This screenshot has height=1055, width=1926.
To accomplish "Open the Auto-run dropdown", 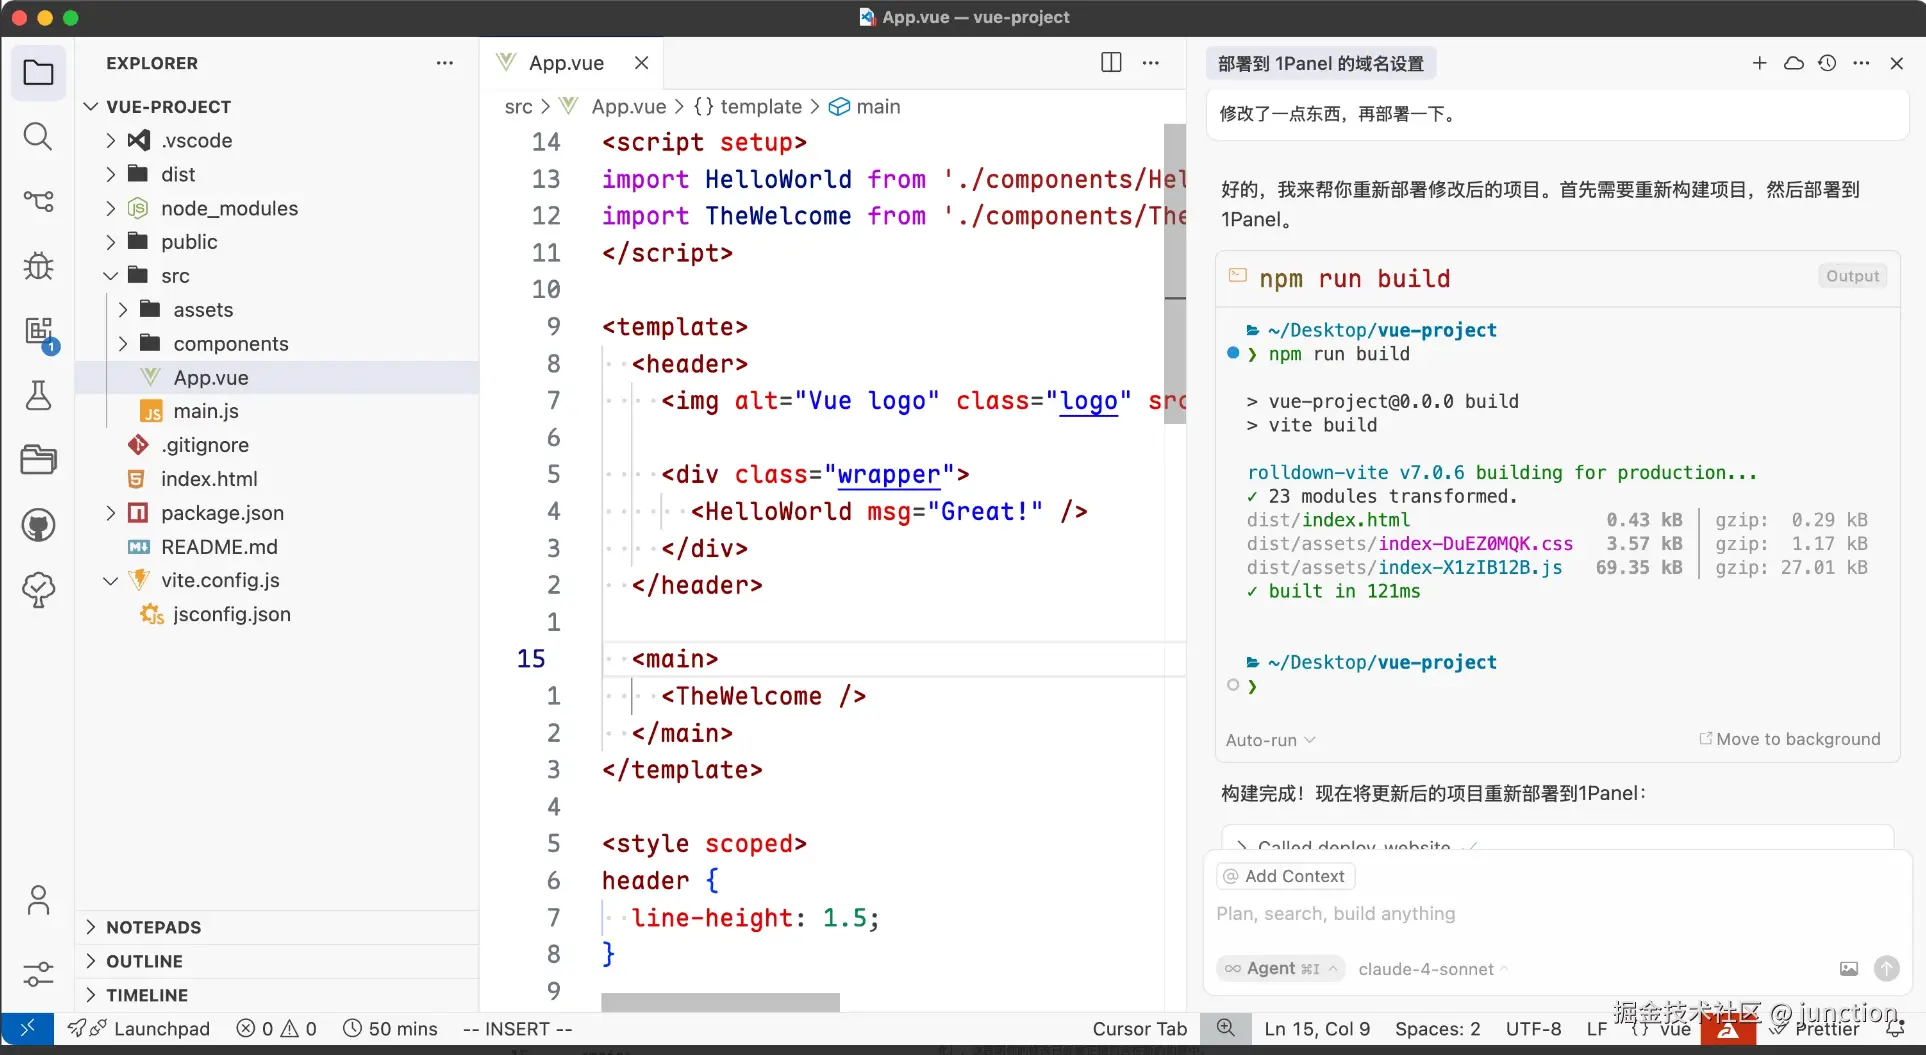I will [x=1270, y=740].
